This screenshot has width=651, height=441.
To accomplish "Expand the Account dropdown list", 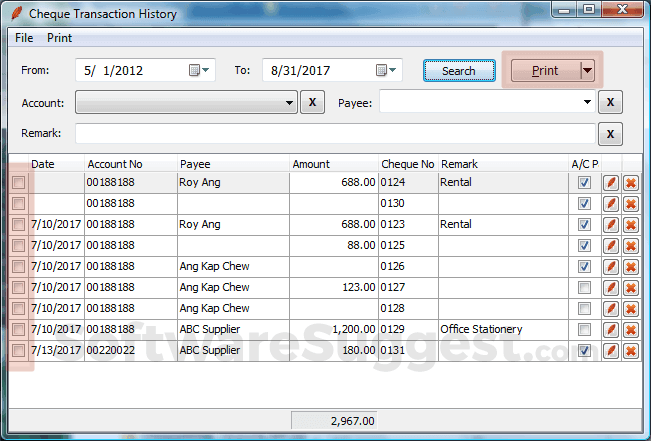I will point(289,103).
